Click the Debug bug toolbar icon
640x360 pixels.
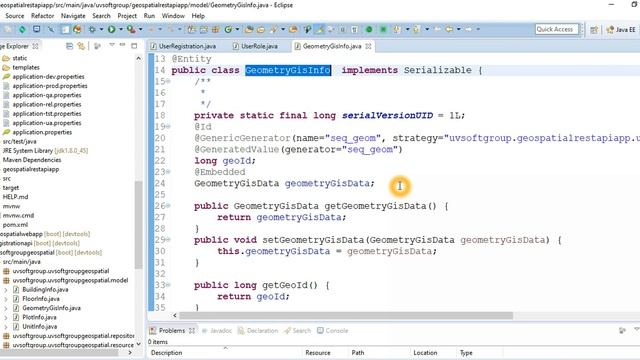coord(92,29)
